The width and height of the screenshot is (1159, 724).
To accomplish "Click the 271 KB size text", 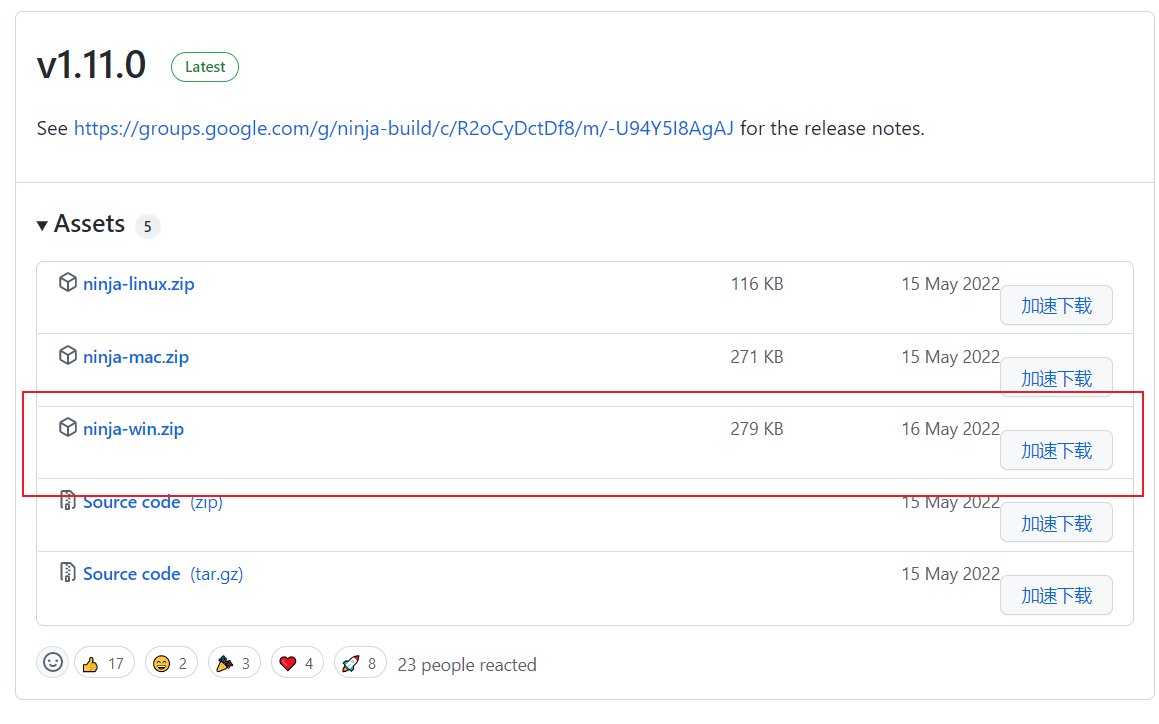I will pyautogui.click(x=757, y=356).
